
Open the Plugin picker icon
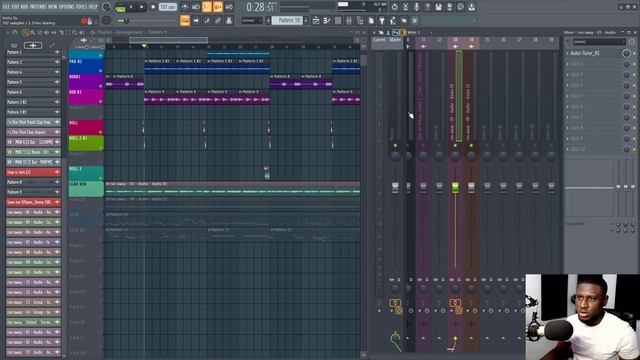(x=382, y=20)
